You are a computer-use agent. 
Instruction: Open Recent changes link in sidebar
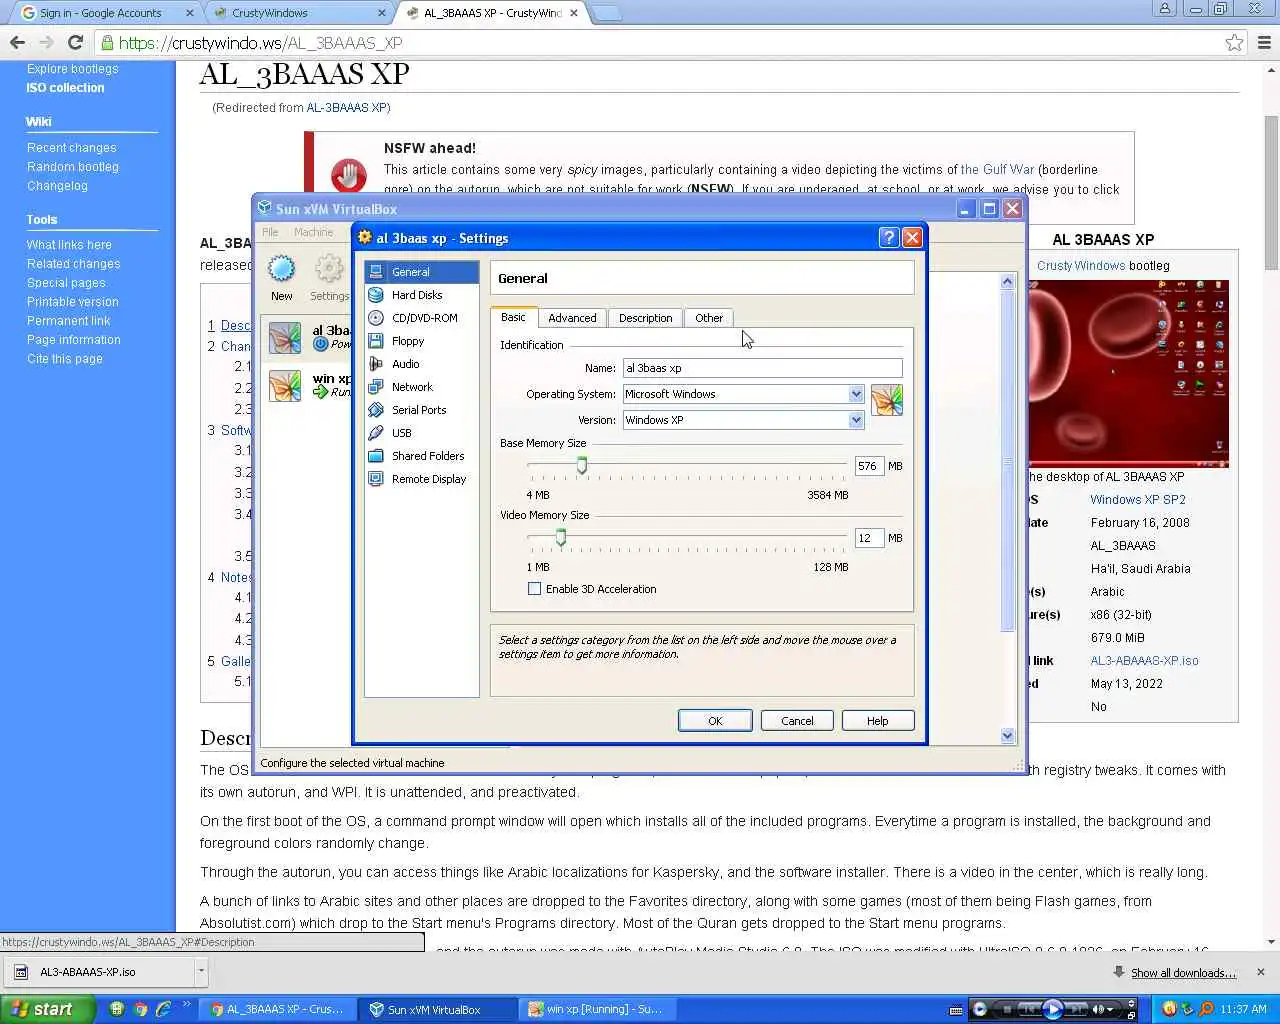click(x=71, y=148)
